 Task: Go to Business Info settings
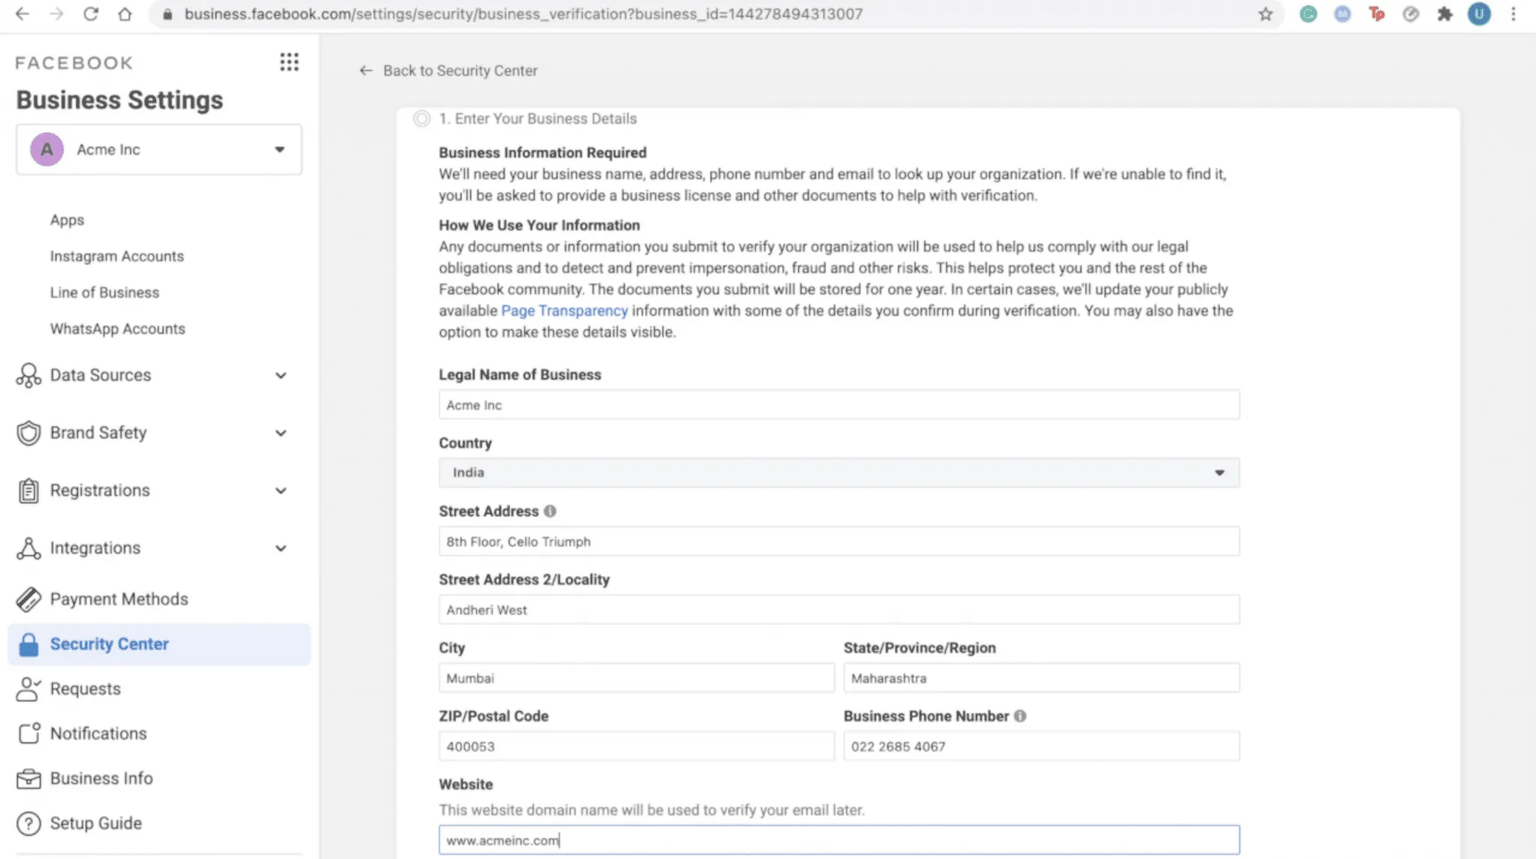click(x=101, y=778)
